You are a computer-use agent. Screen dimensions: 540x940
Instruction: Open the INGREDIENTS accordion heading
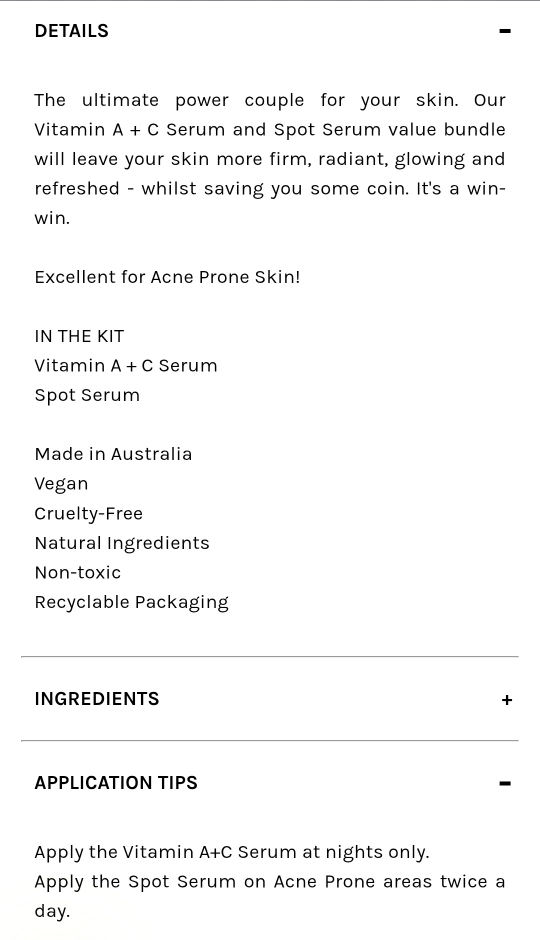pyautogui.click(x=97, y=699)
